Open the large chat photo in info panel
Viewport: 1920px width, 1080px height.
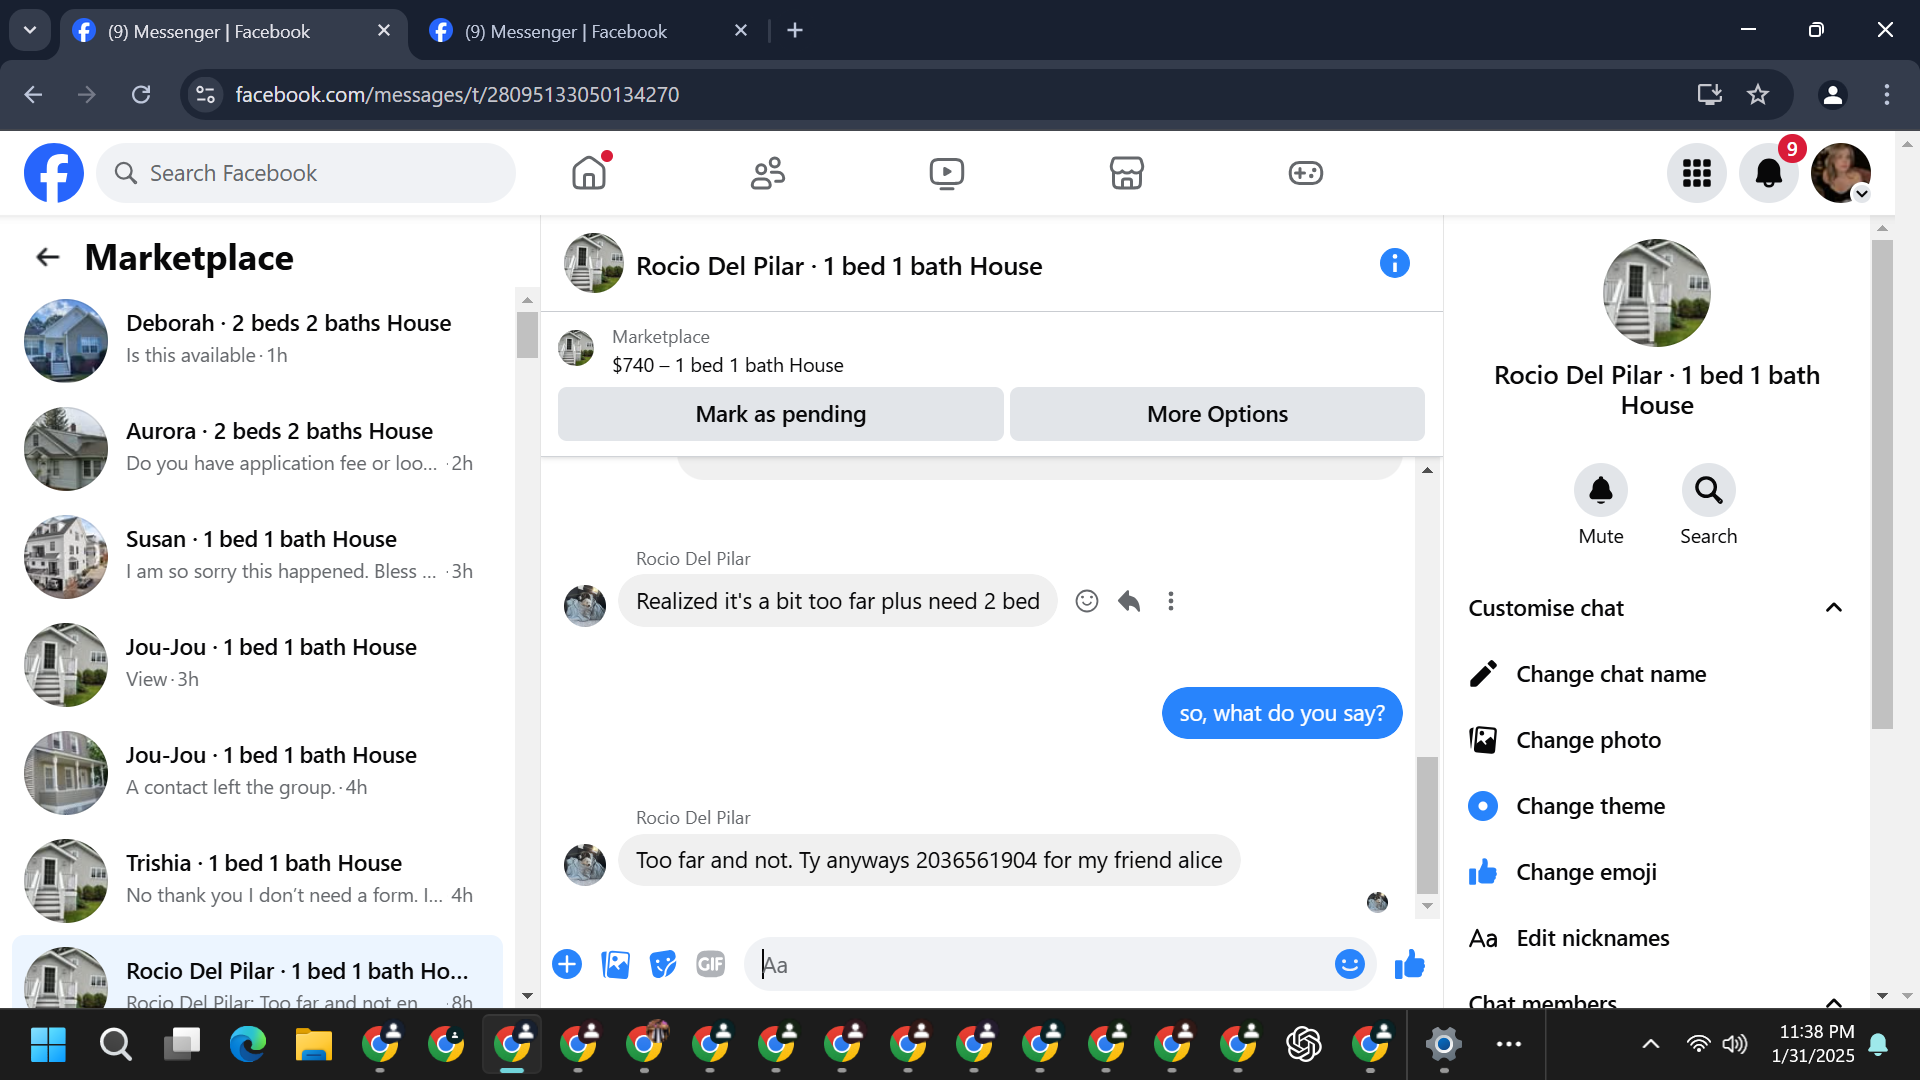1657,293
